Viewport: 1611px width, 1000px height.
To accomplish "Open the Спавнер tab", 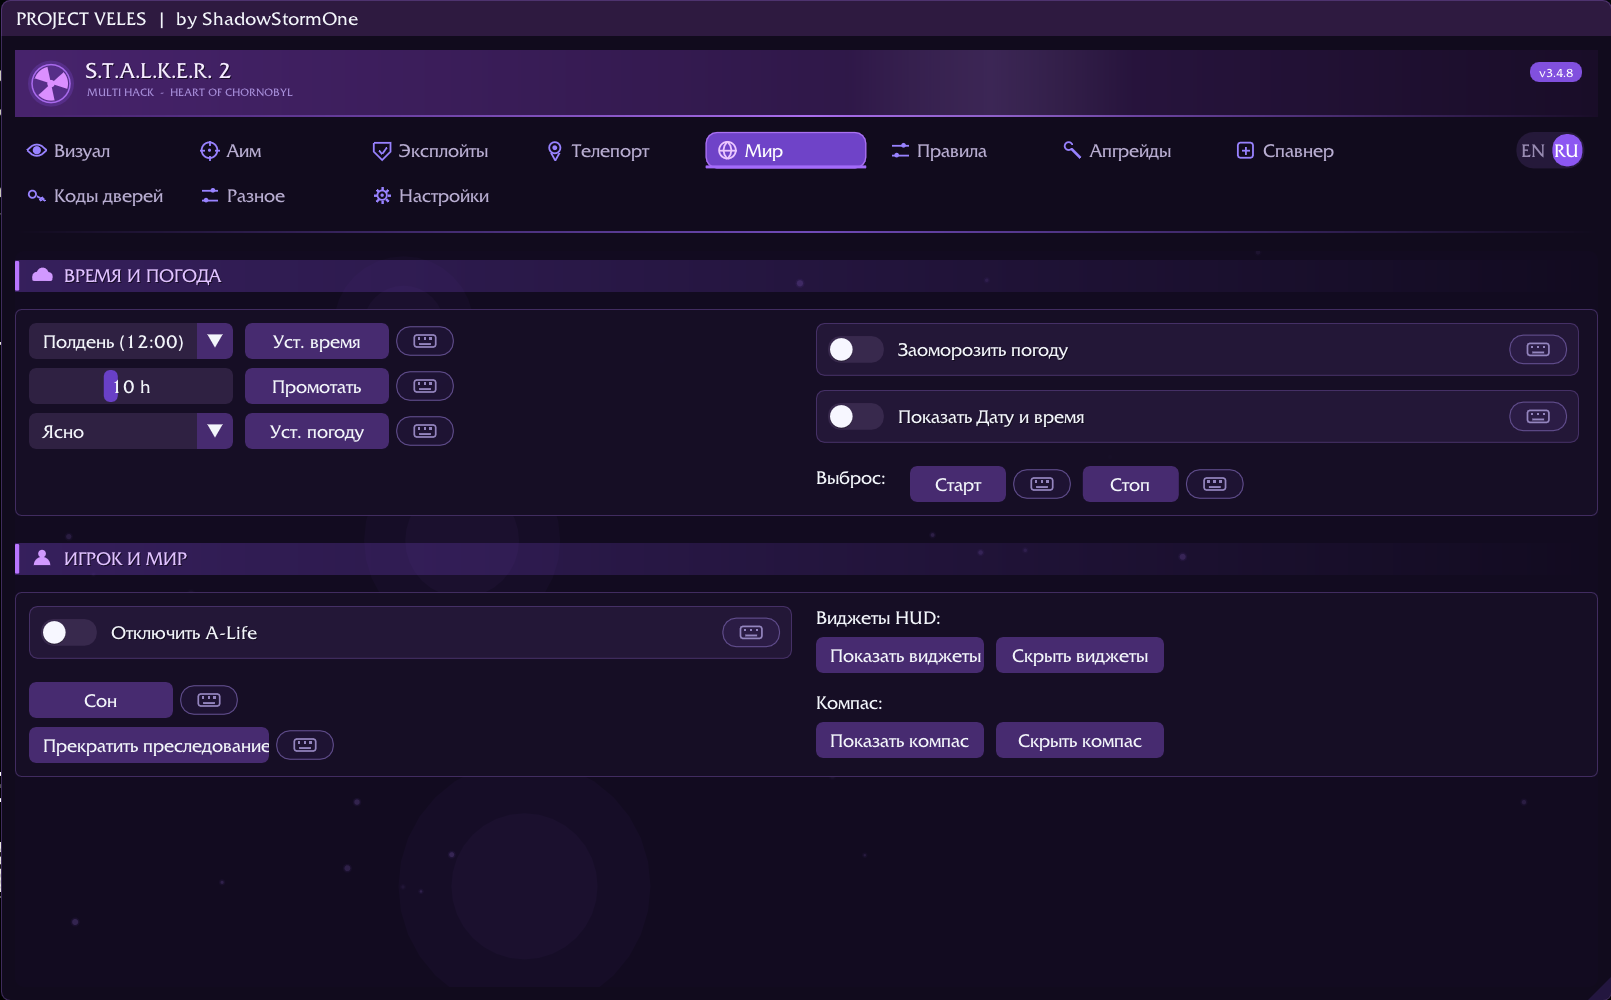I will [1286, 151].
